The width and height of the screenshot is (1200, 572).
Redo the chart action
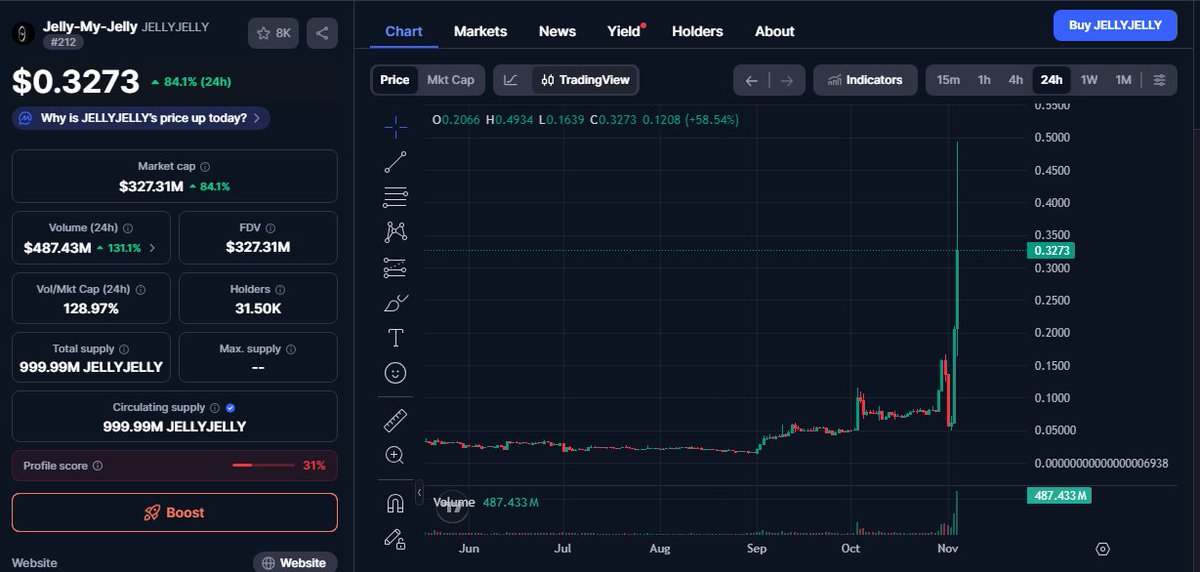tap(787, 80)
